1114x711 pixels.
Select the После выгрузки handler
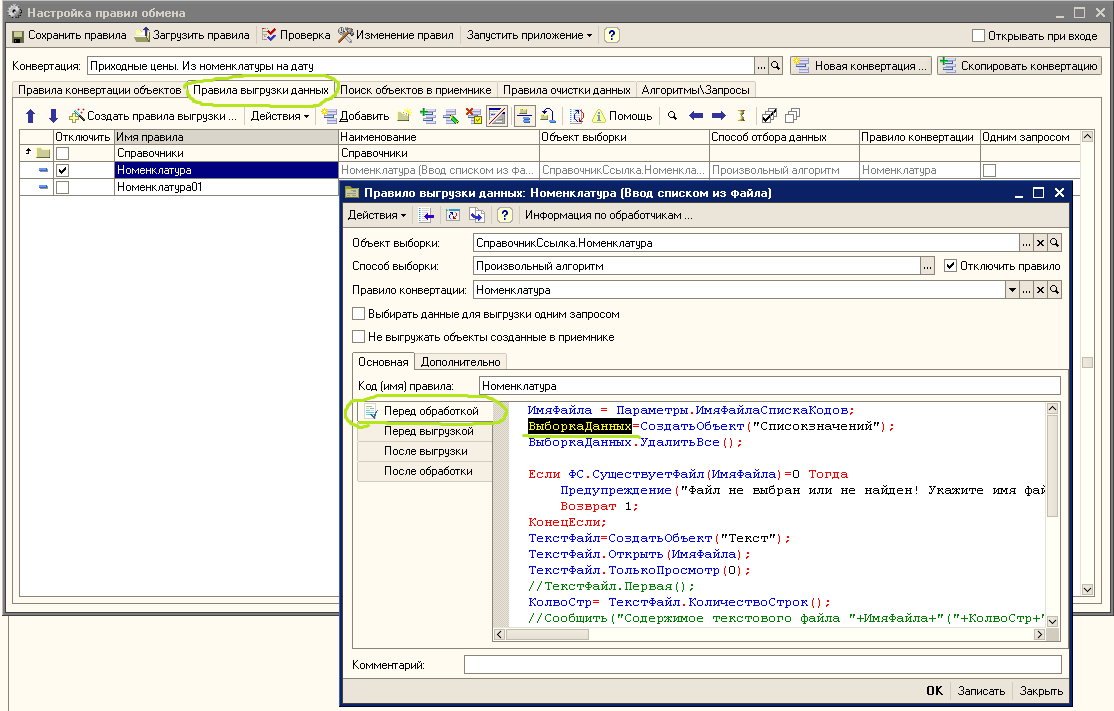(425, 451)
